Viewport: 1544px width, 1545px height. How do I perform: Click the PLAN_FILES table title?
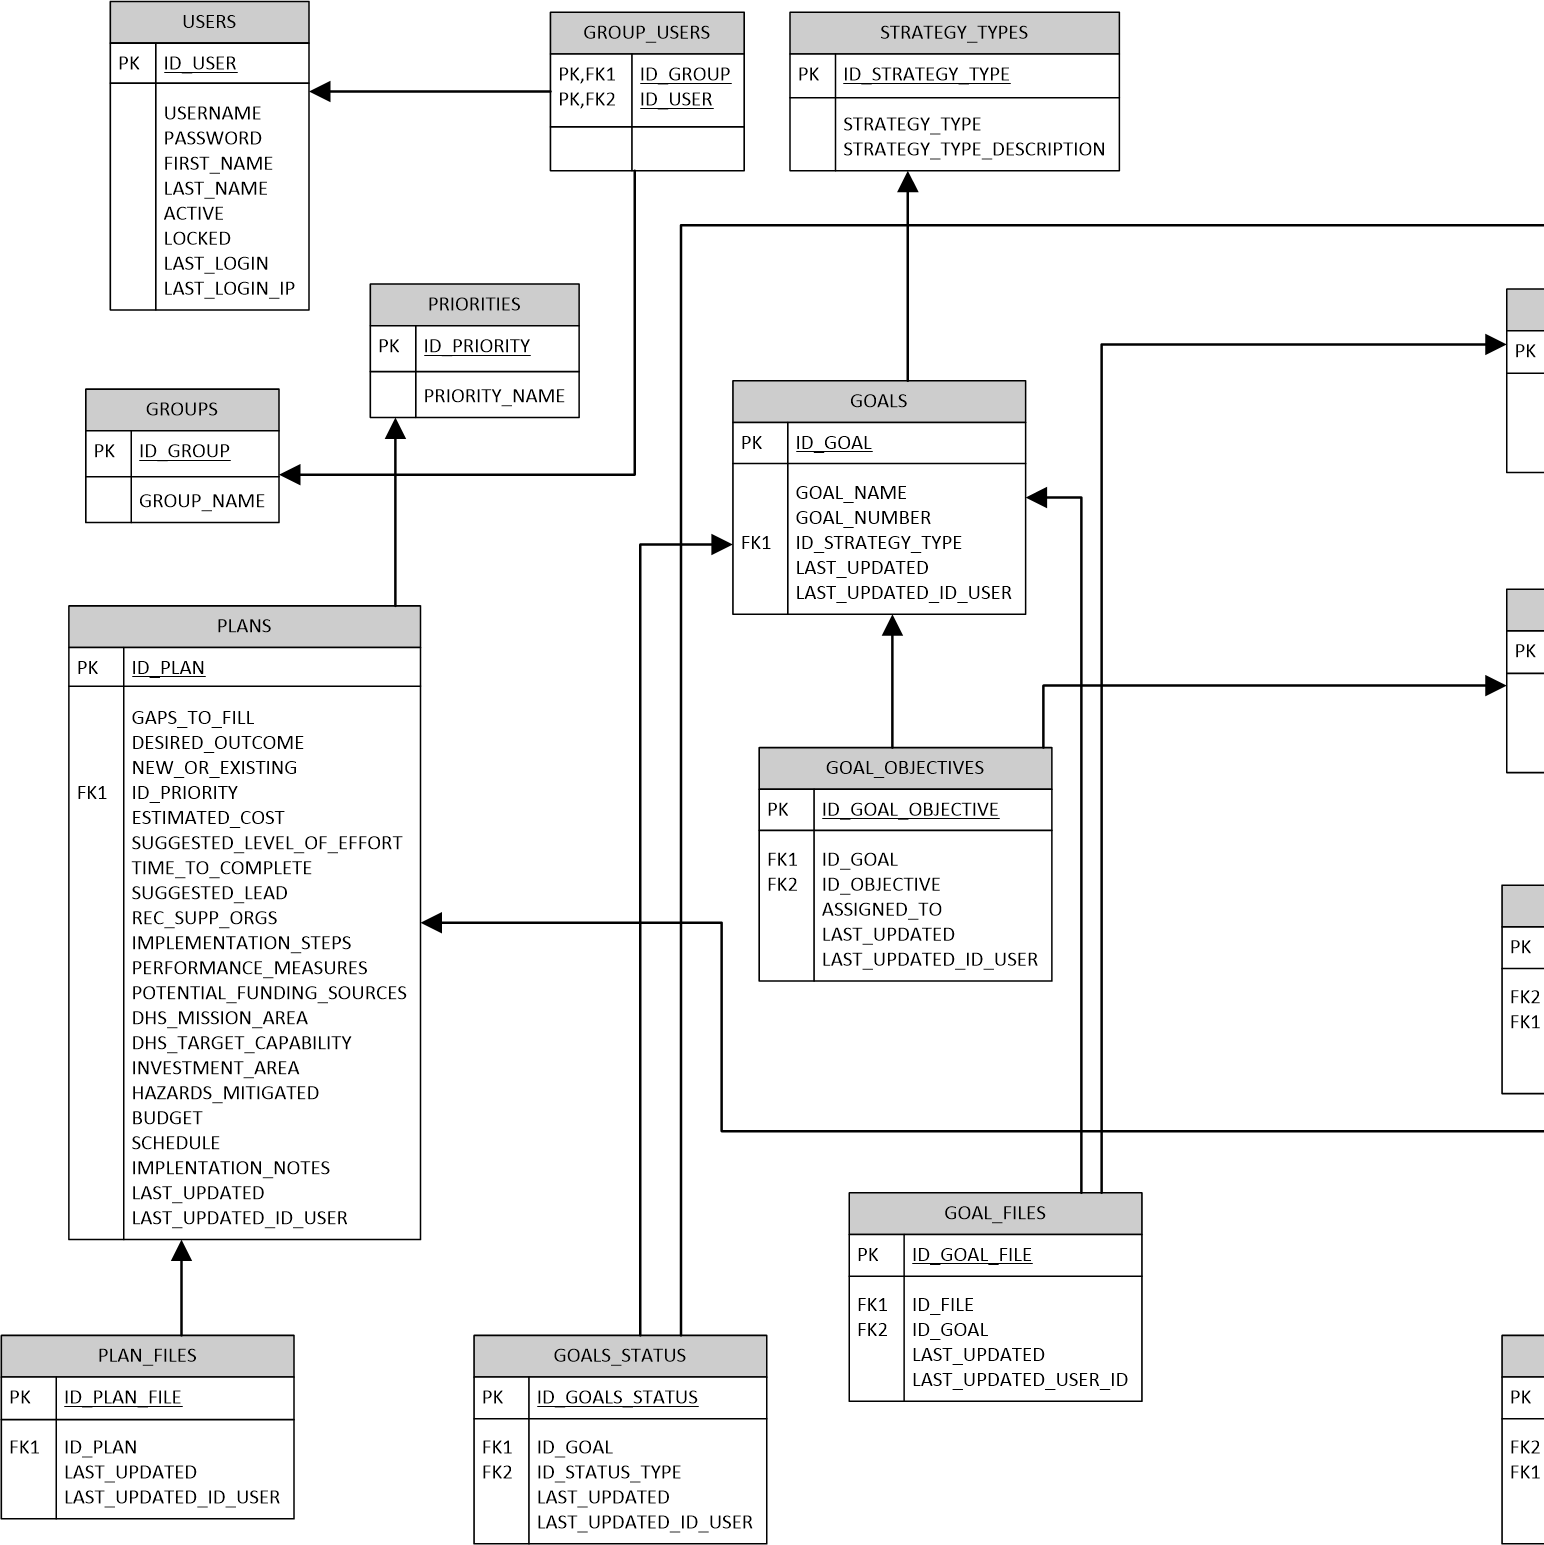[147, 1356]
